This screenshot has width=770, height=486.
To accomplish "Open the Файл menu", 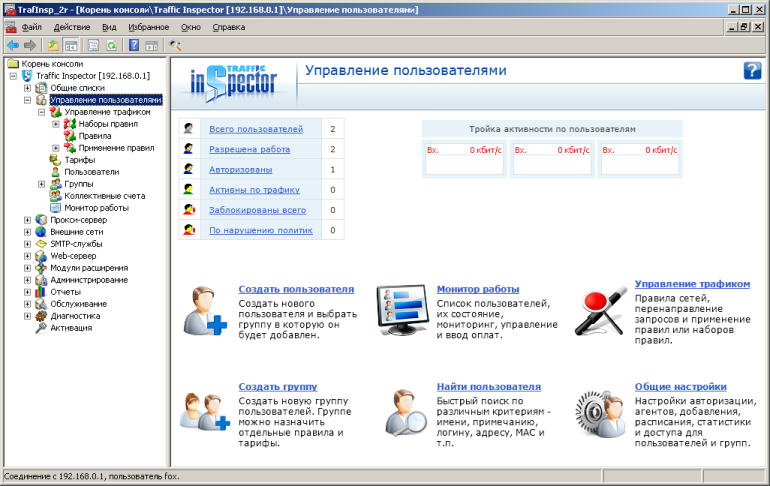I will pos(32,27).
